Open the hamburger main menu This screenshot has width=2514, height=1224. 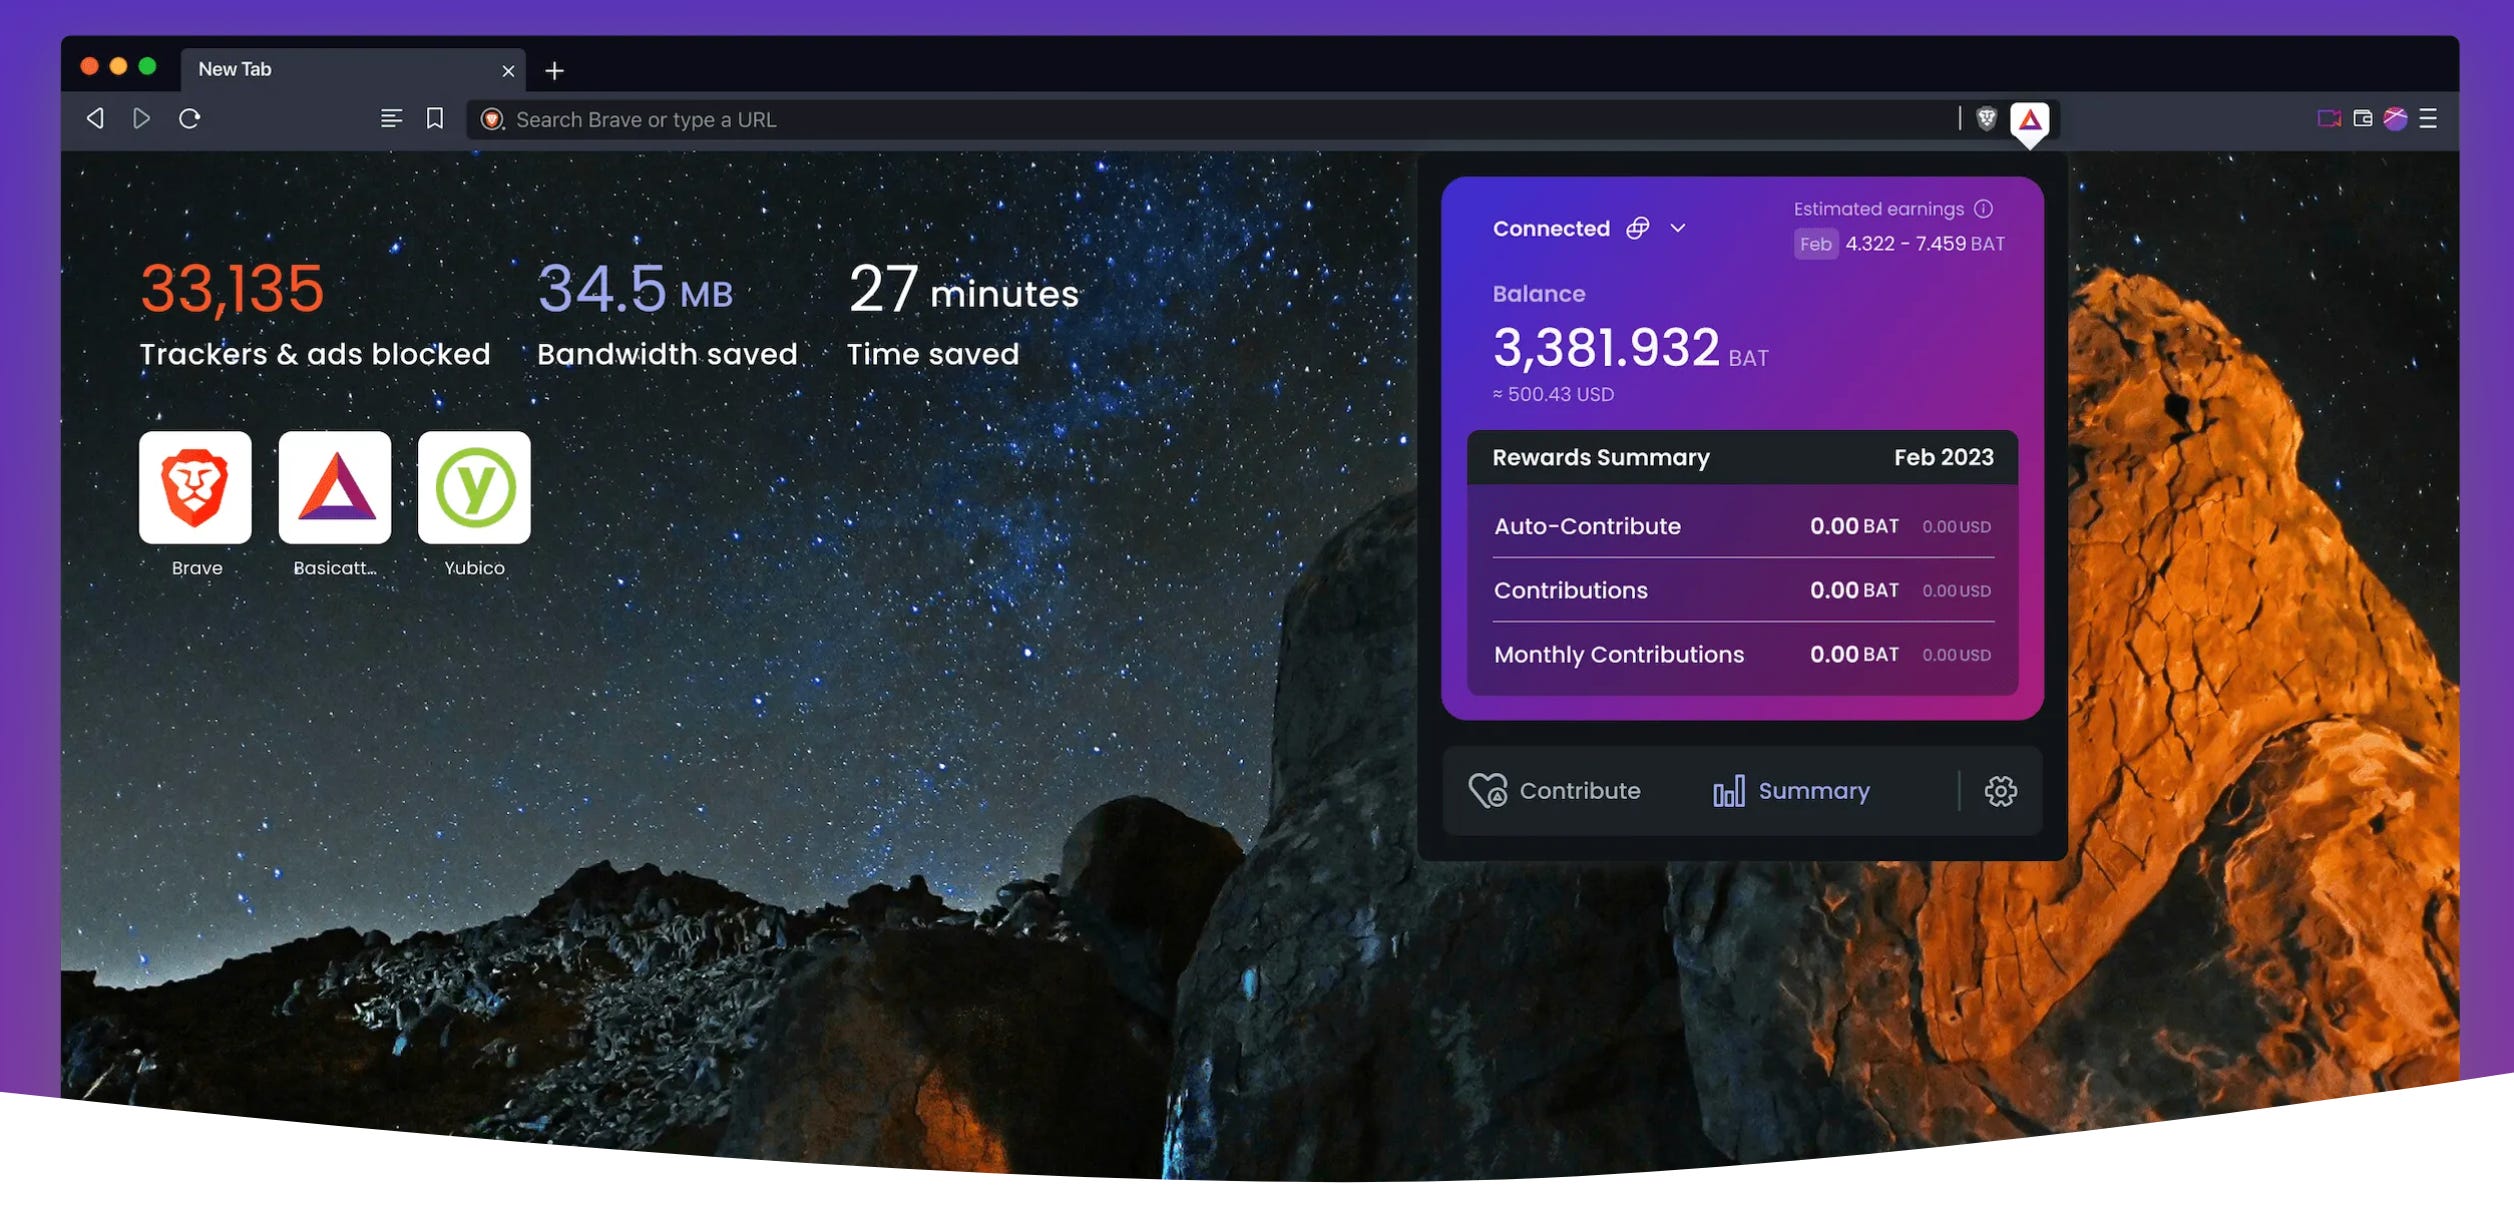point(2428,119)
